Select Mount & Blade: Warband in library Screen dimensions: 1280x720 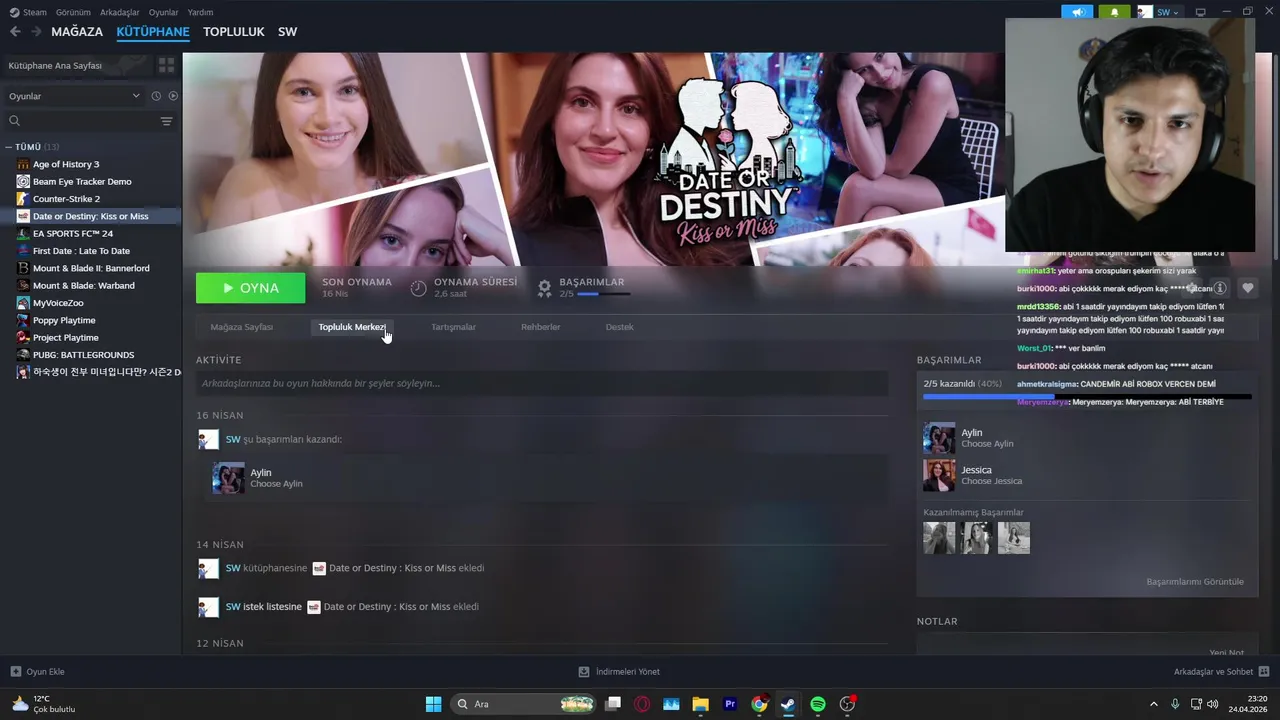coord(83,285)
